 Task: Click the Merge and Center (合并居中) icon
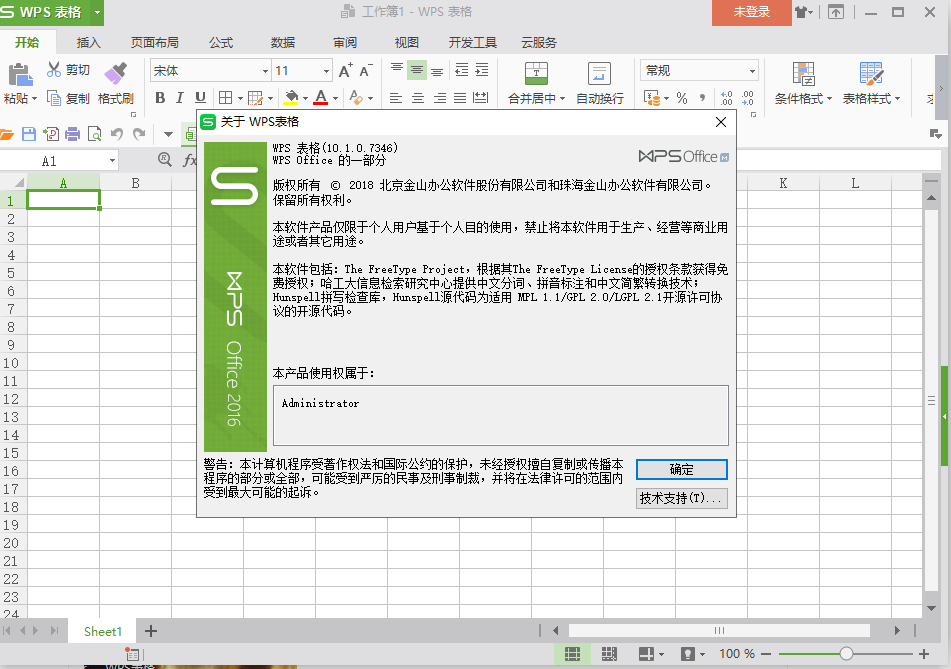(536, 74)
